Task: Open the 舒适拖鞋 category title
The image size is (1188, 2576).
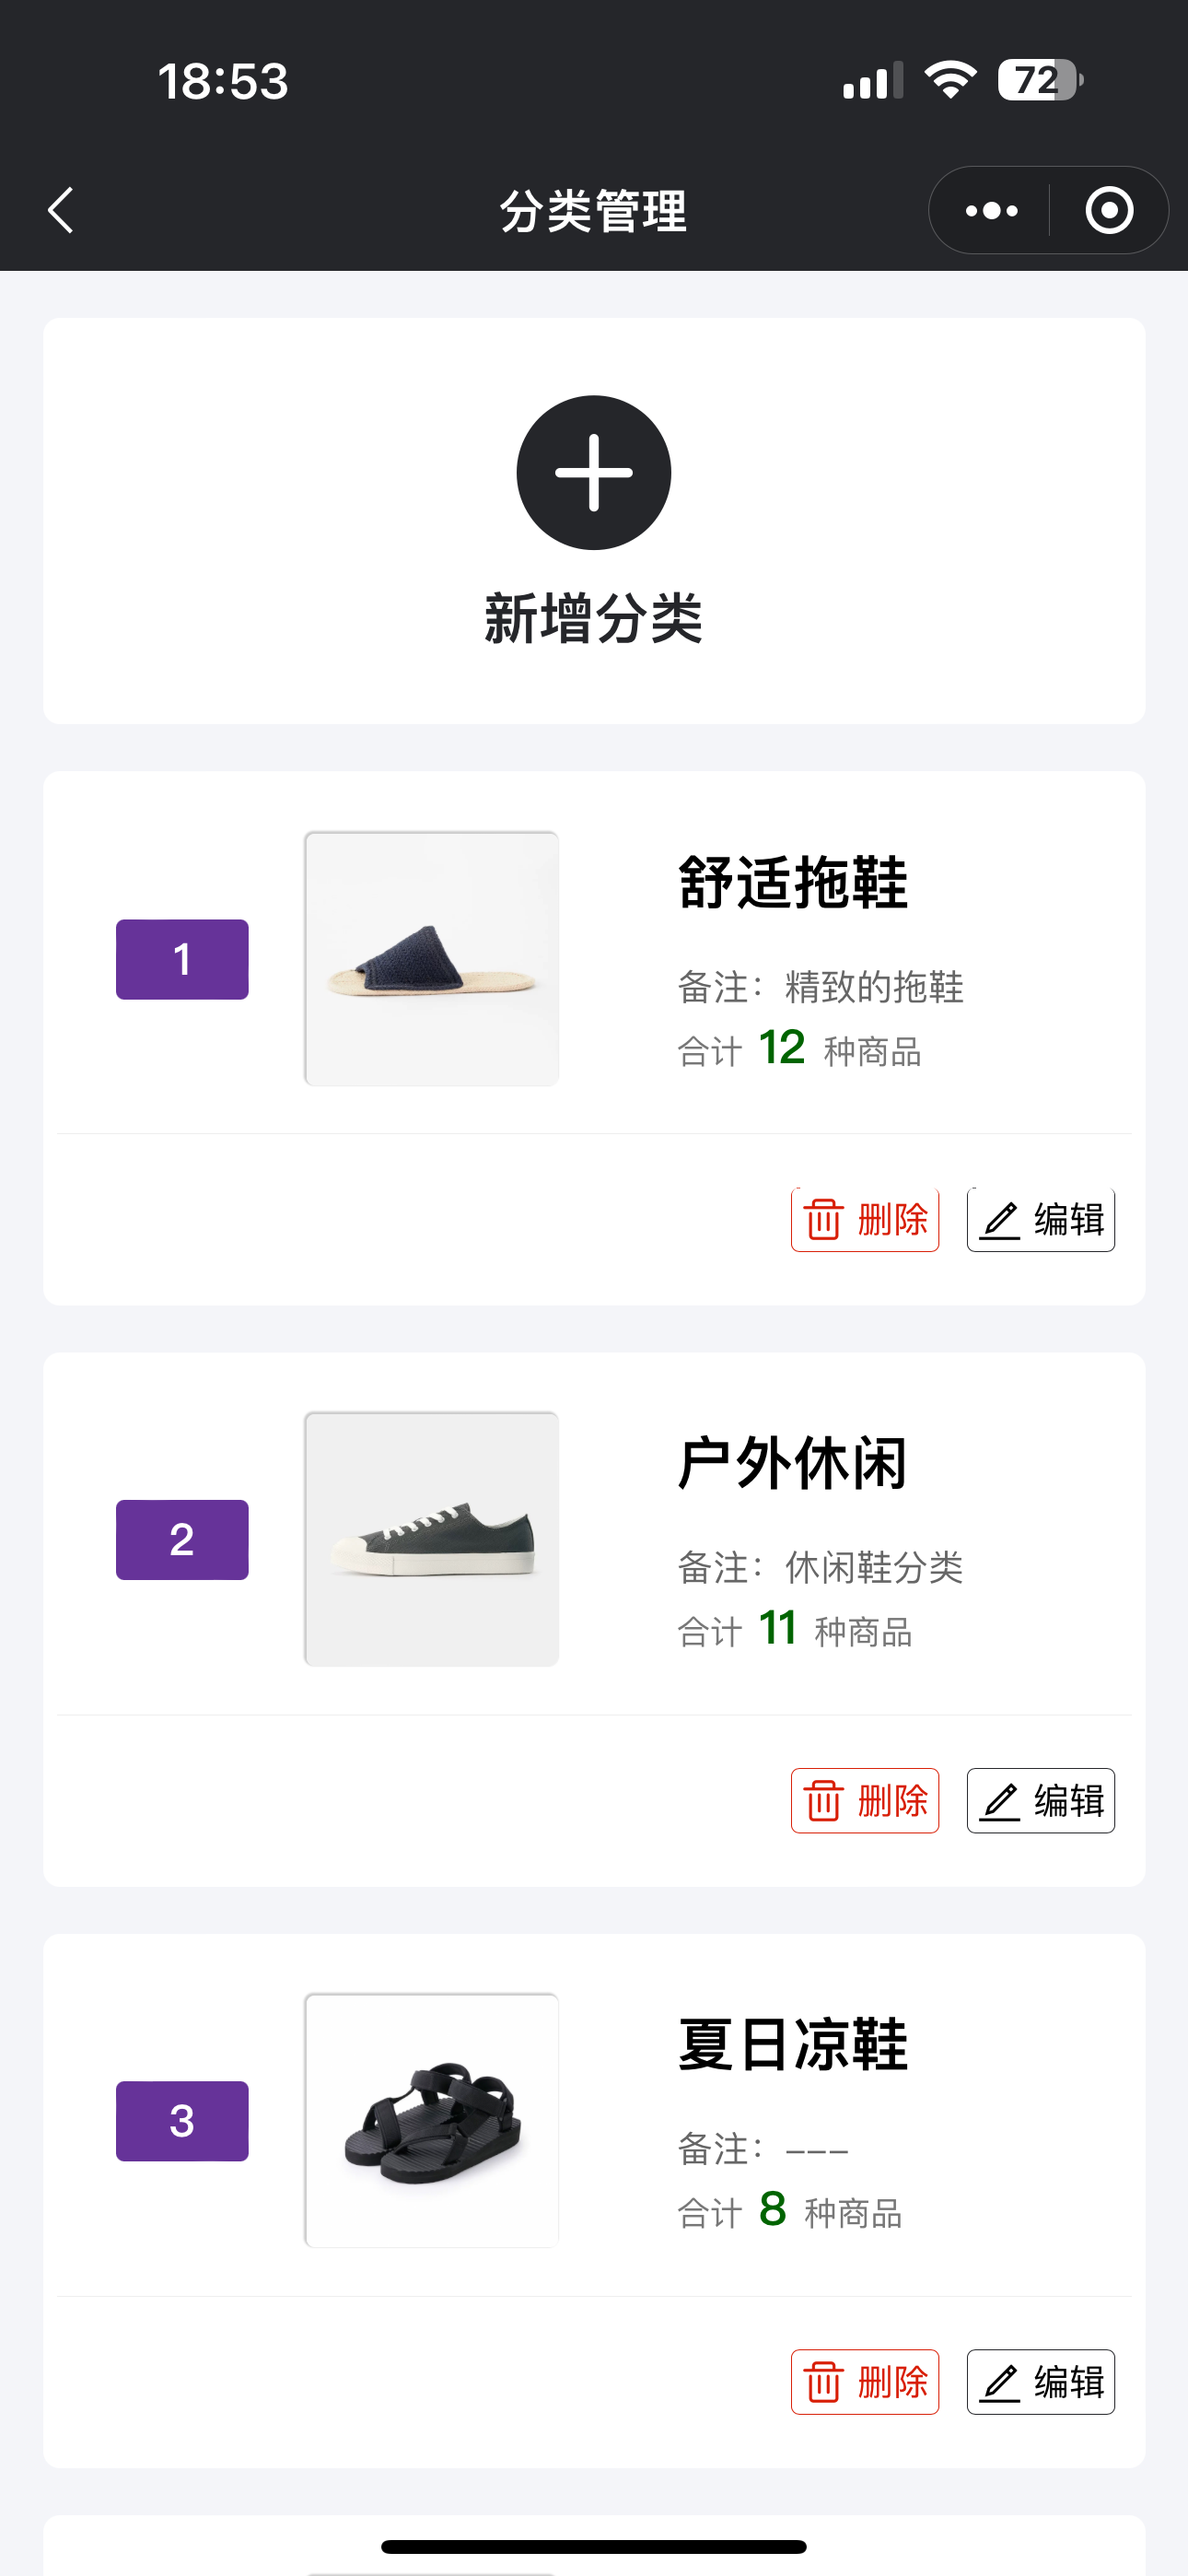Action: 792,883
